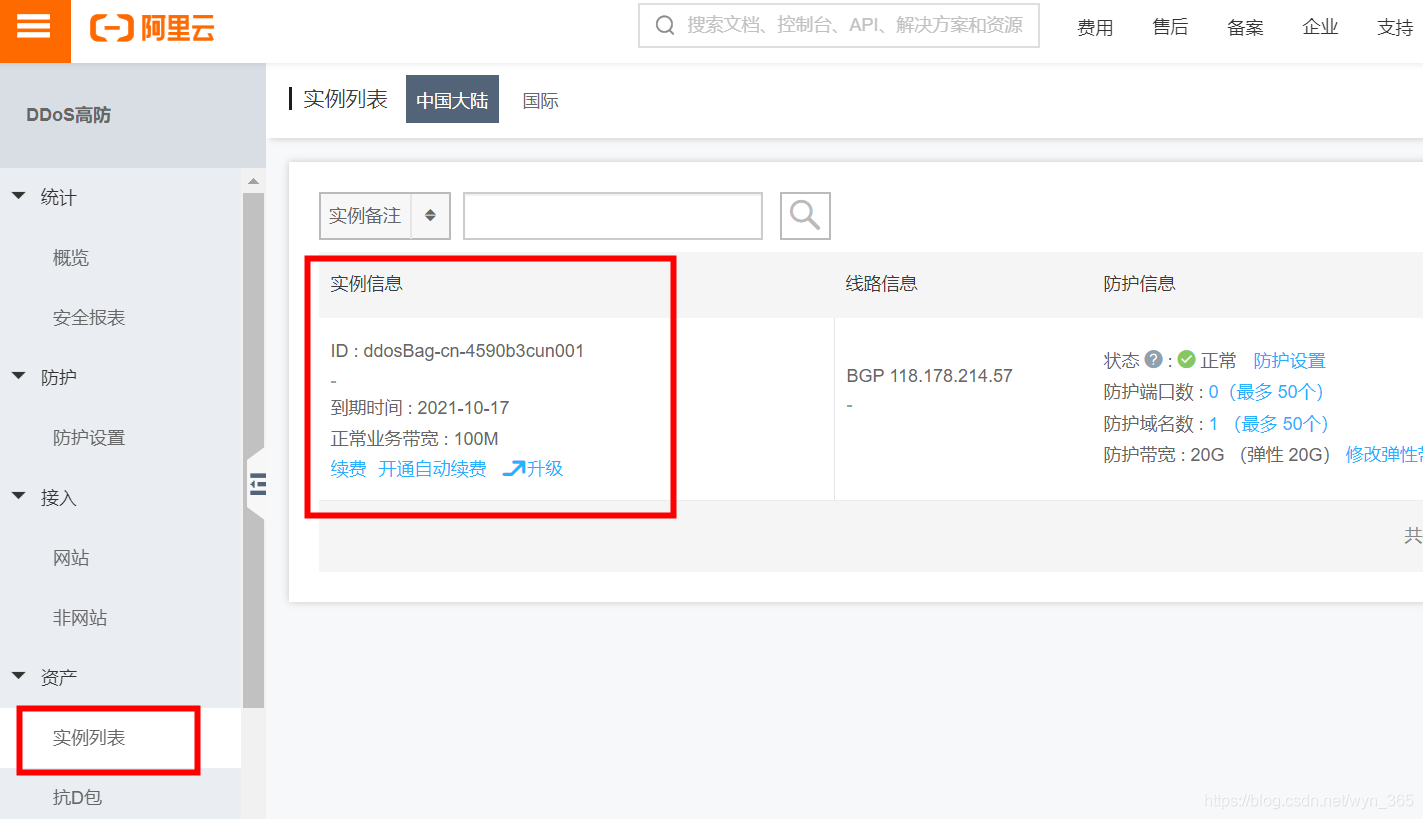Viewport: 1423px width, 819px height.
Task: Click the 防护信息 column header
Action: pos(1139,283)
